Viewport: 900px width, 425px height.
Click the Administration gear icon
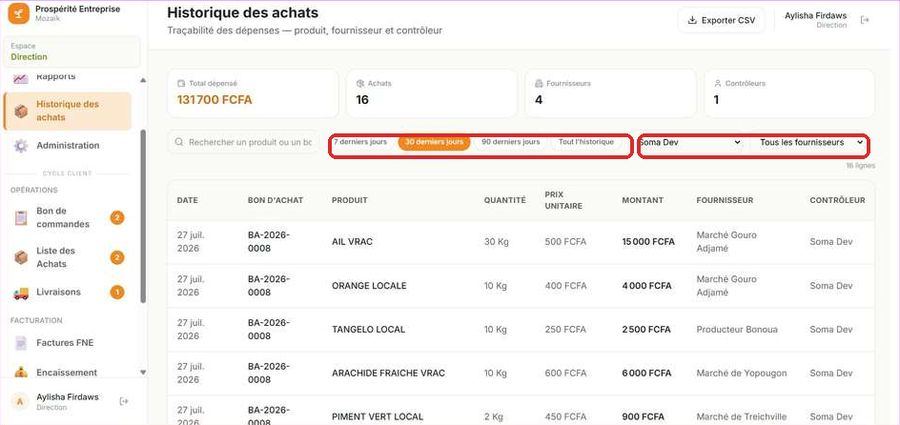[21, 146]
